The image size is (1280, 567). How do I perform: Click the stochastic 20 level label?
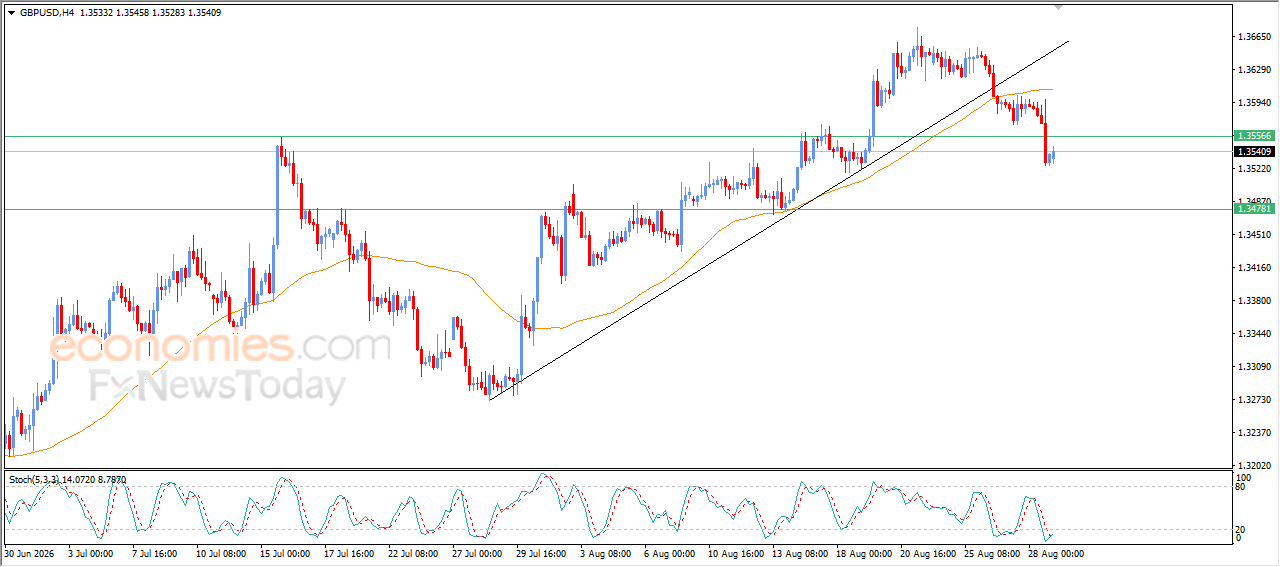(1242, 529)
